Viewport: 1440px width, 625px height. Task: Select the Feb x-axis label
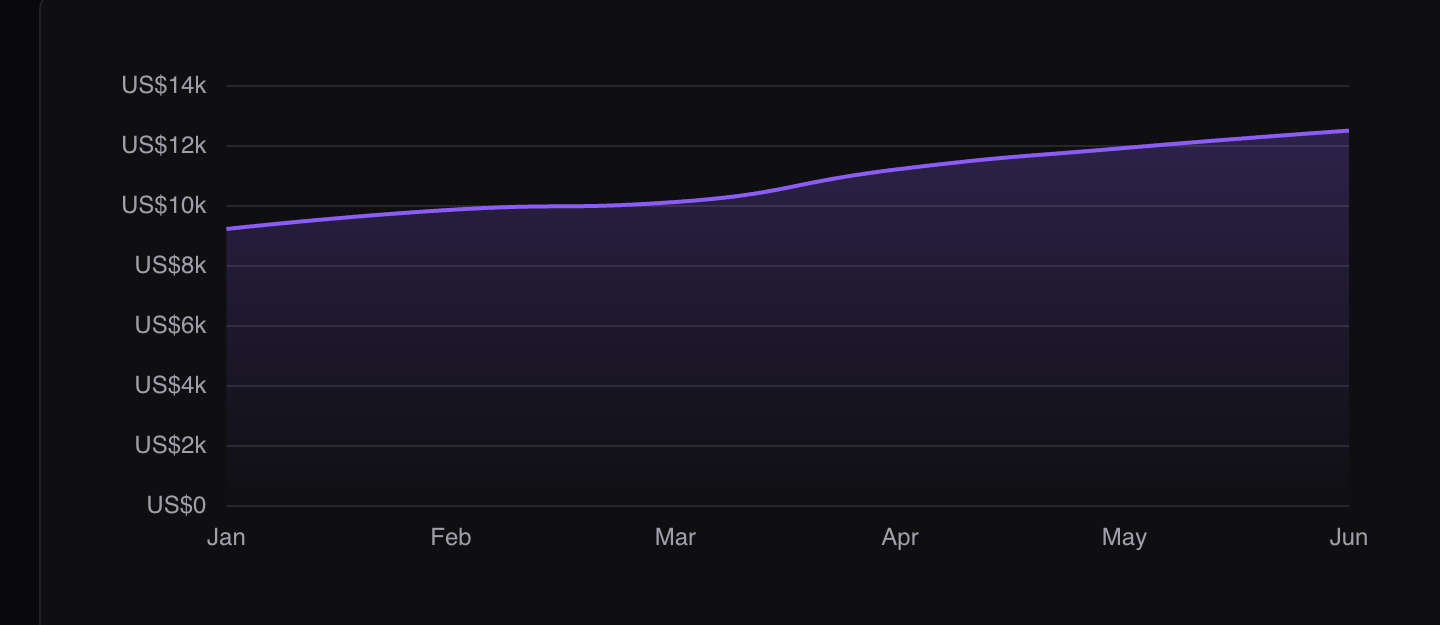tap(451, 538)
